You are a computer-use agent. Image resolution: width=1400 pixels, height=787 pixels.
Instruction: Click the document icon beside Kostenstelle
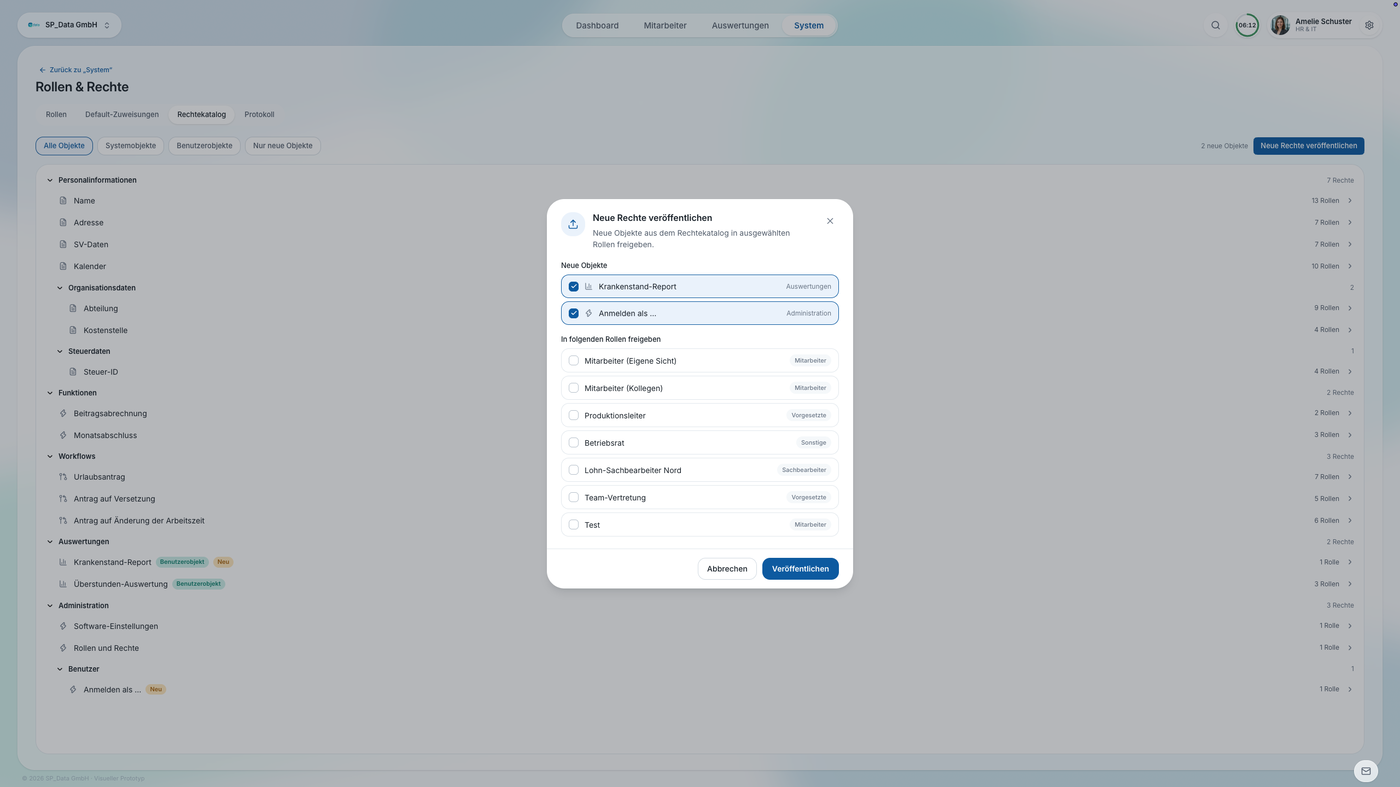73,330
